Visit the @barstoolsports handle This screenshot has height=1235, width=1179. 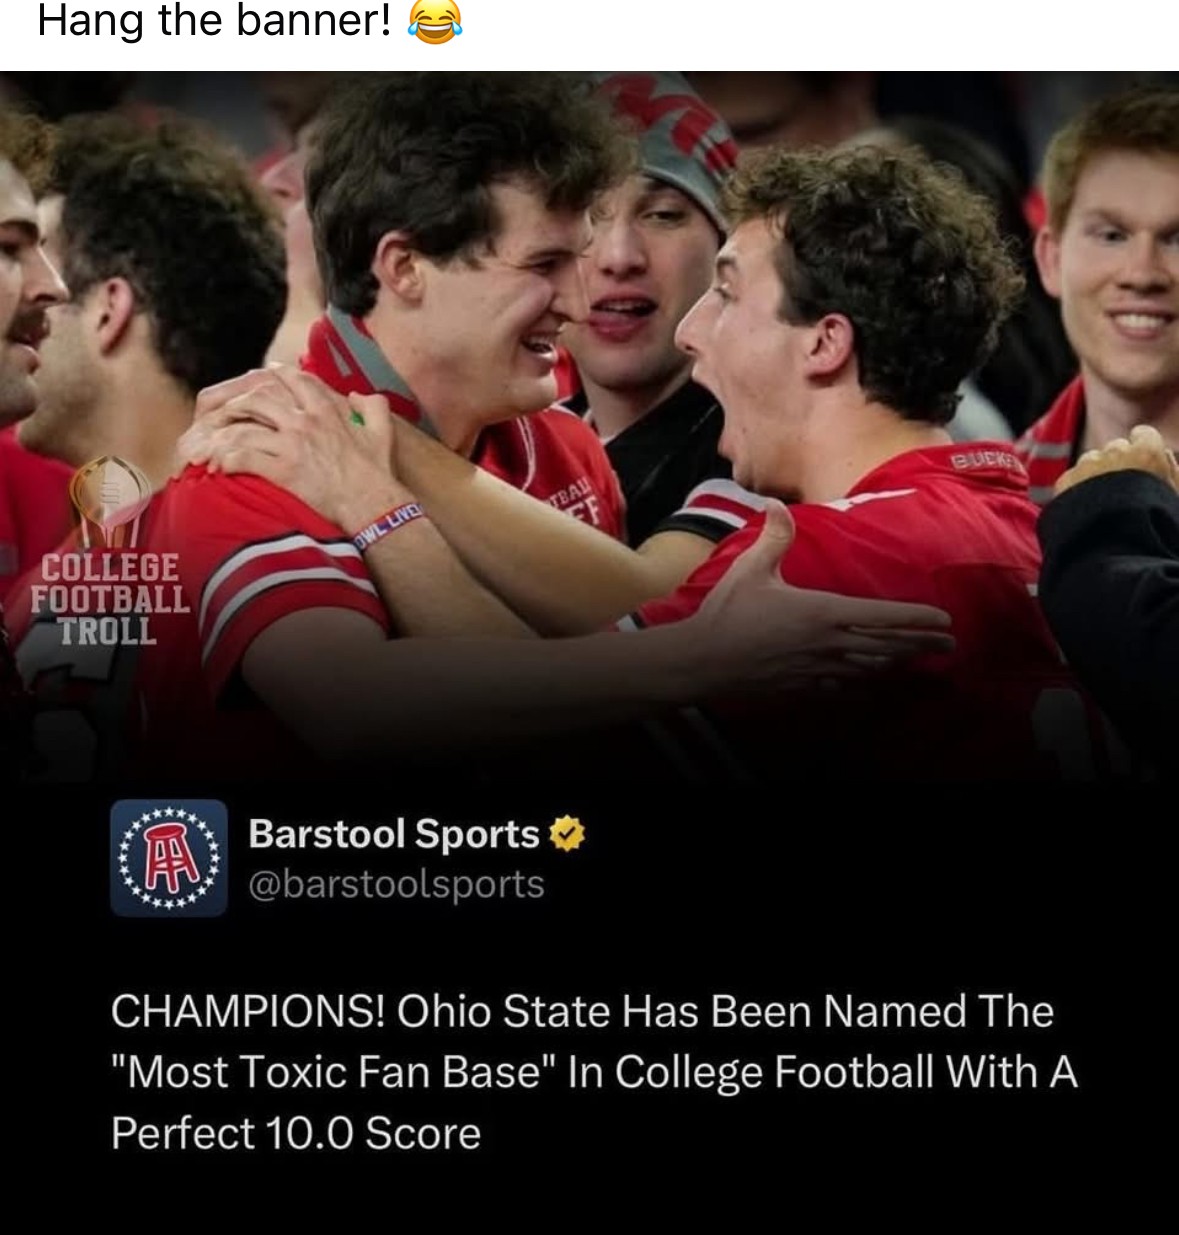(395, 884)
